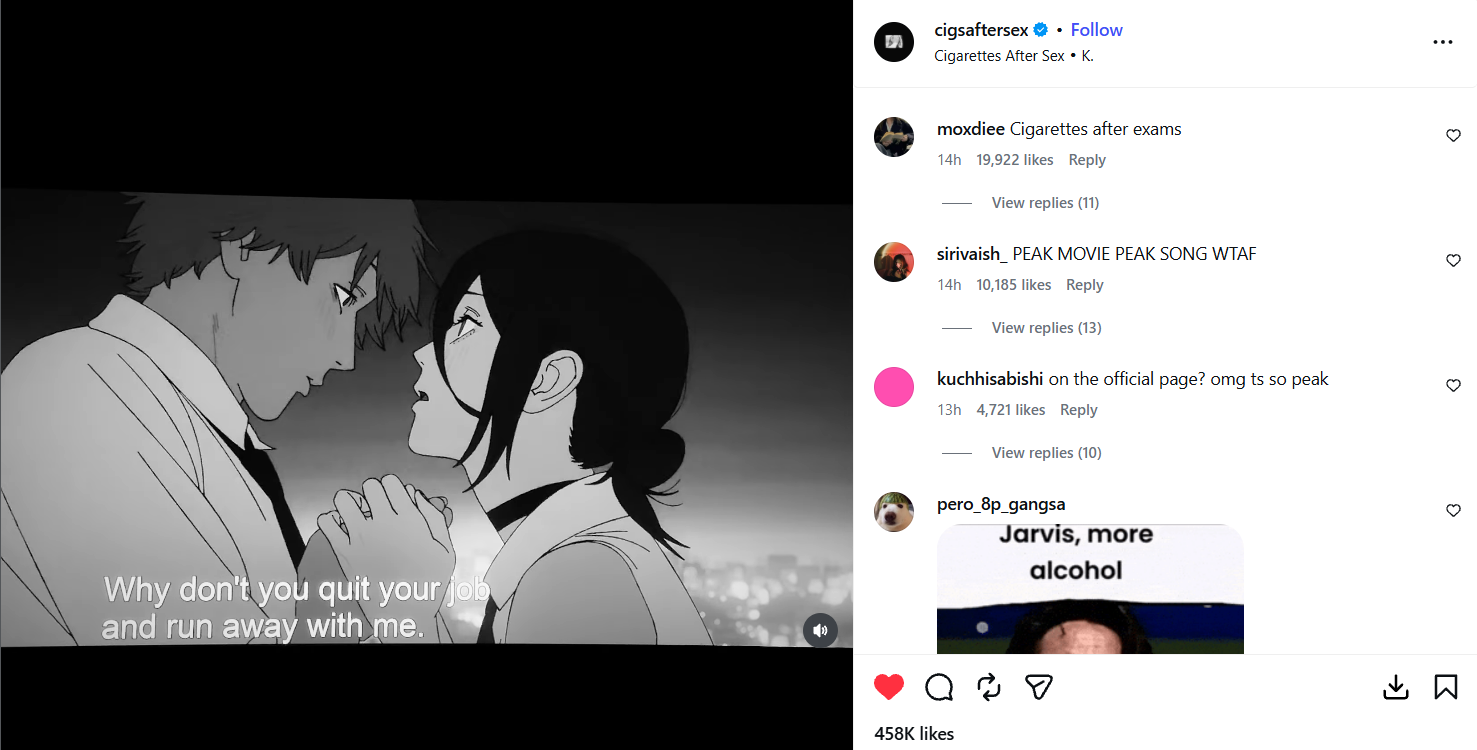Like kuchhisabishi's comment heart
1477x750 pixels.
(1453, 386)
